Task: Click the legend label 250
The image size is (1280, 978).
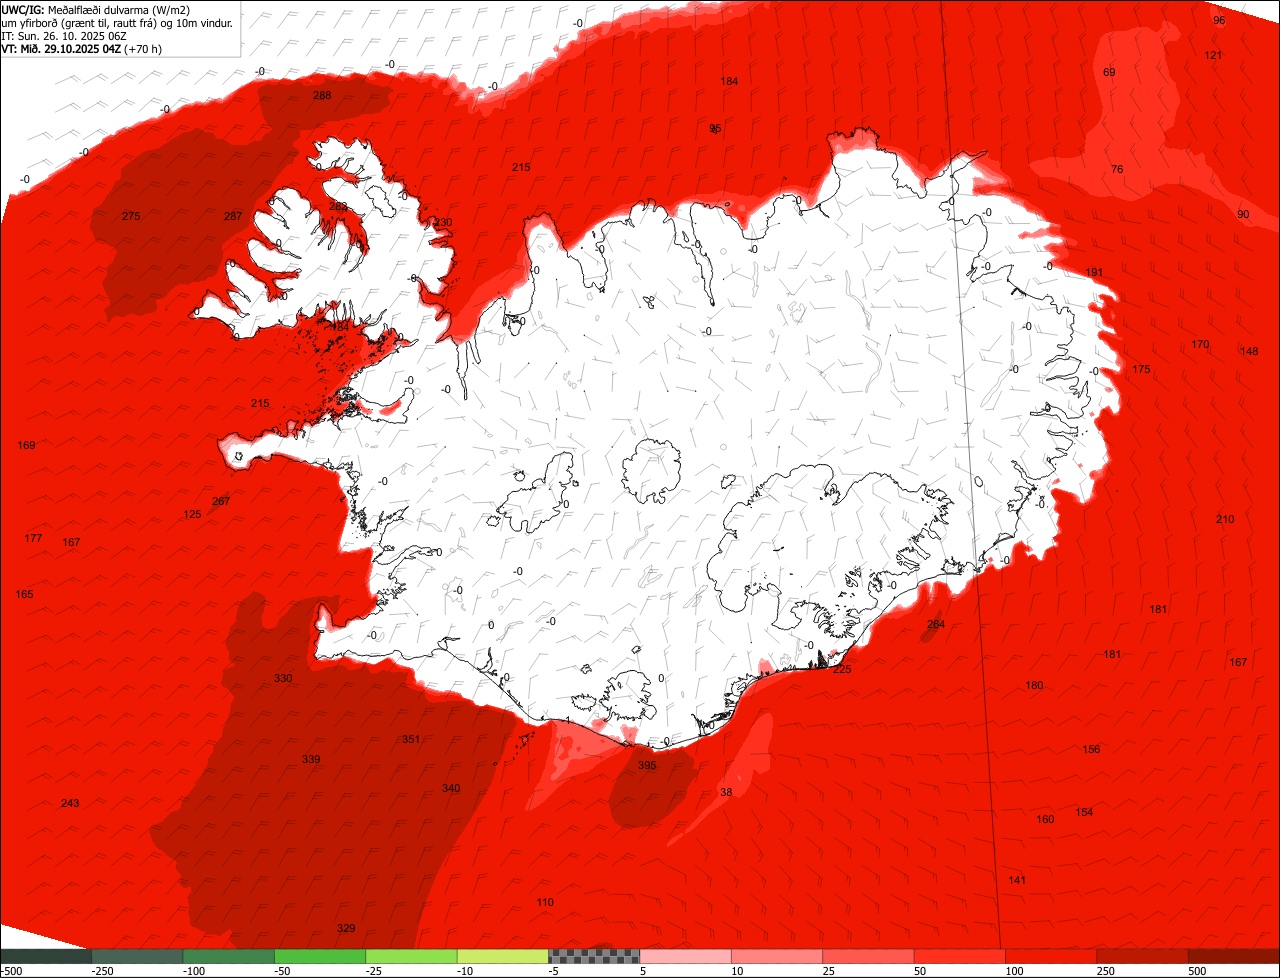Action: (x=1106, y=971)
